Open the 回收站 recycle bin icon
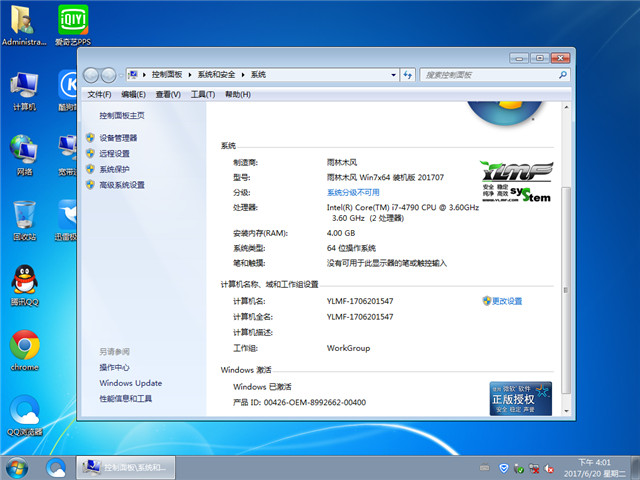Viewport: 640px width, 480px height. pos(24,220)
